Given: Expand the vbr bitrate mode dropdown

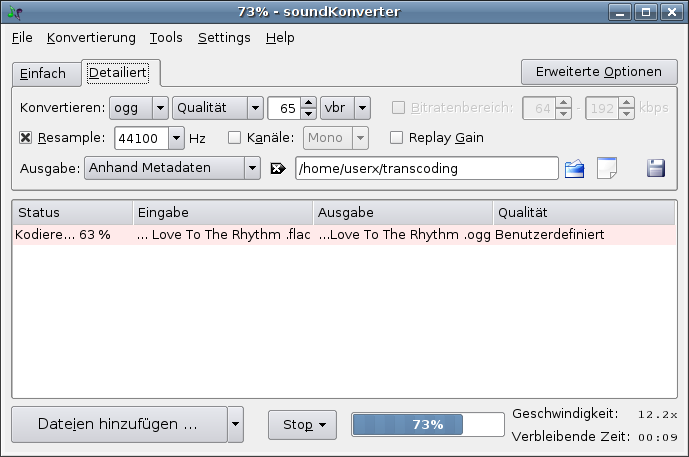Looking at the screenshot, I should tap(346, 108).
